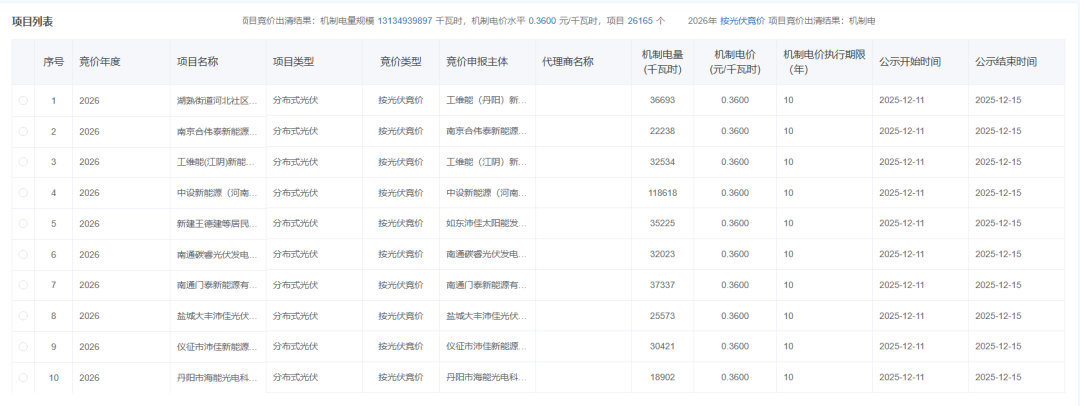Click the 项目名称 column header
The height and width of the screenshot is (406, 1080).
point(197,62)
